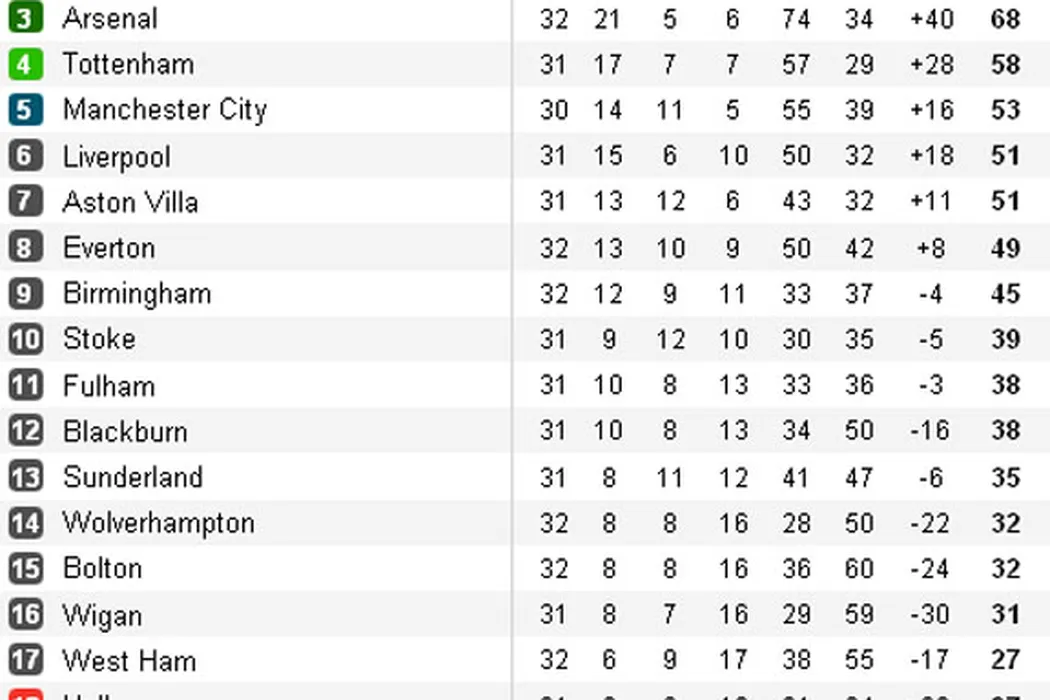Image resolution: width=1050 pixels, height=700 pixels.
Task: Select Stoke in the league table
Action: tap(99, 339)
